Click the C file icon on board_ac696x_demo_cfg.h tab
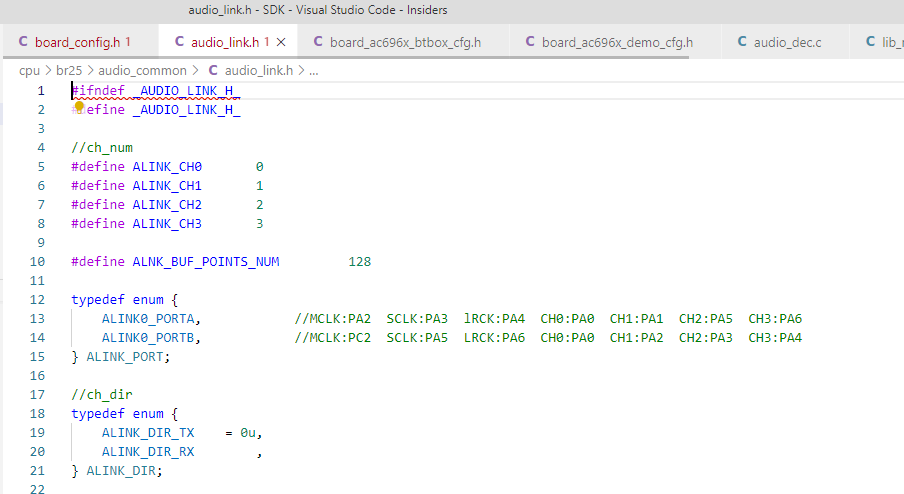This screenshot has height=494, width=904. (530, 42)
